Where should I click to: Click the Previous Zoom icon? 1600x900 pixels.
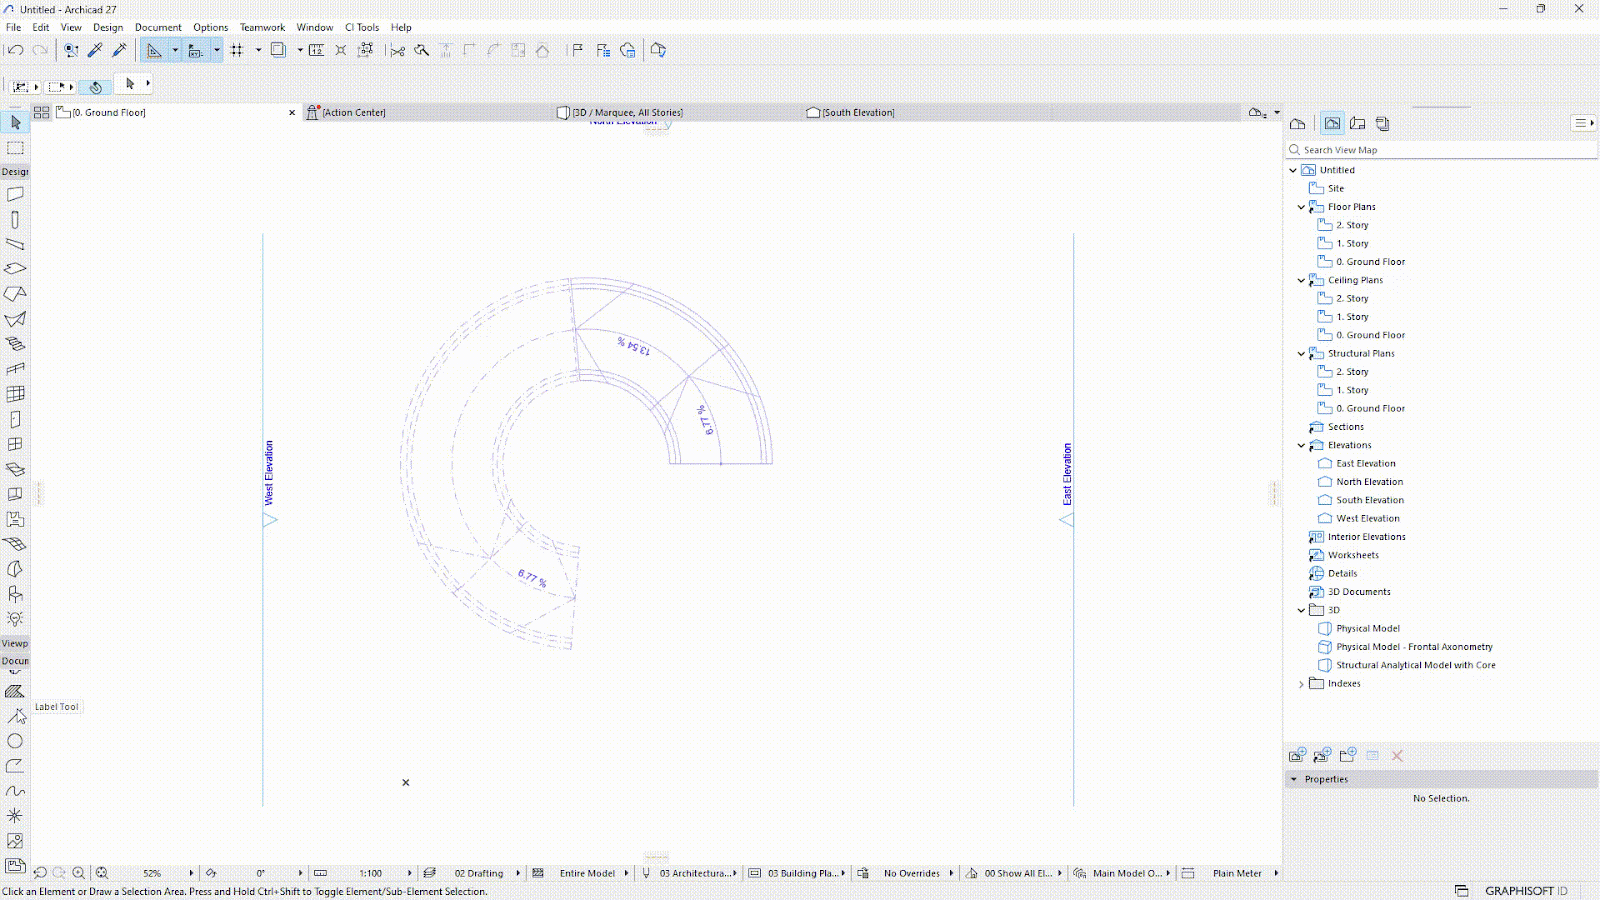pos(40,873)
